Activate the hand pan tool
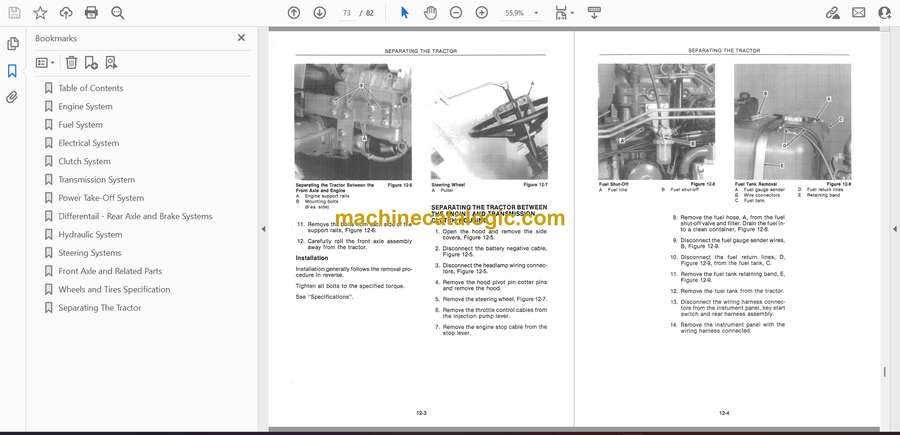This screenshot has height=435, width=900. (430, 13)
